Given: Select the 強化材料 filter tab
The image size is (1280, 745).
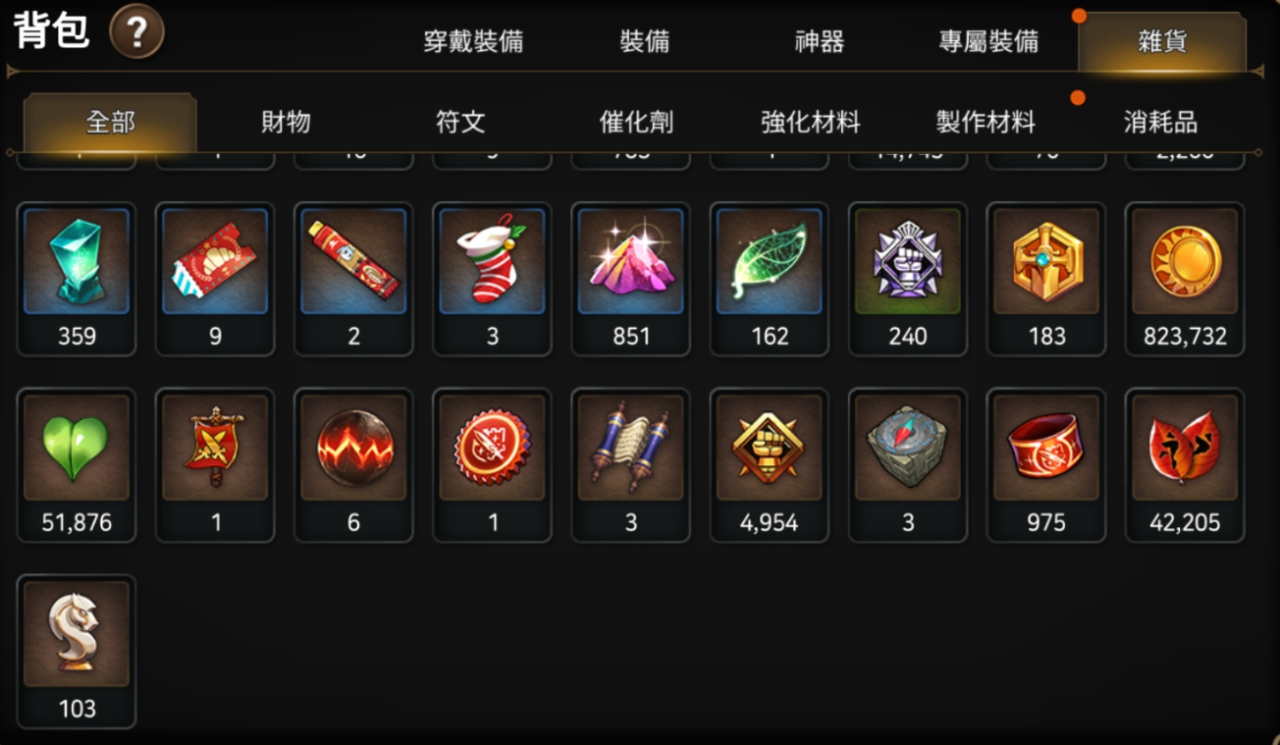Looking at the screenshot, I should tap(810, 123).
